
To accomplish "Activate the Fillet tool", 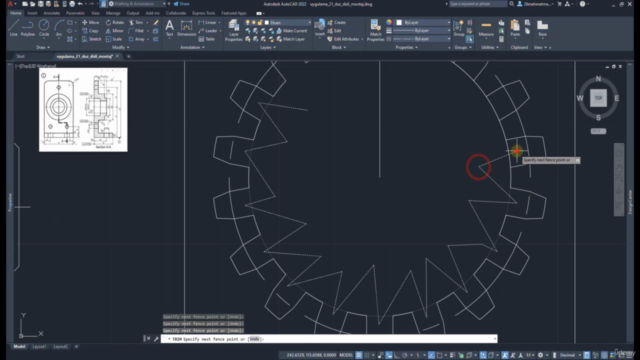I will click(136, 31).
